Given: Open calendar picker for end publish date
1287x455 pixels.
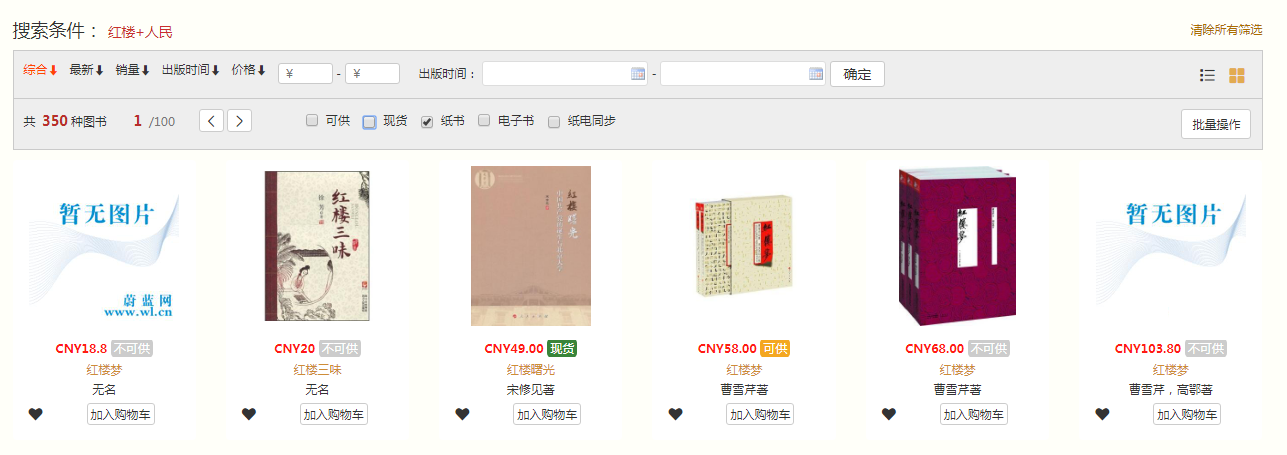Looking at the screenshot, I should click(816, 73).
